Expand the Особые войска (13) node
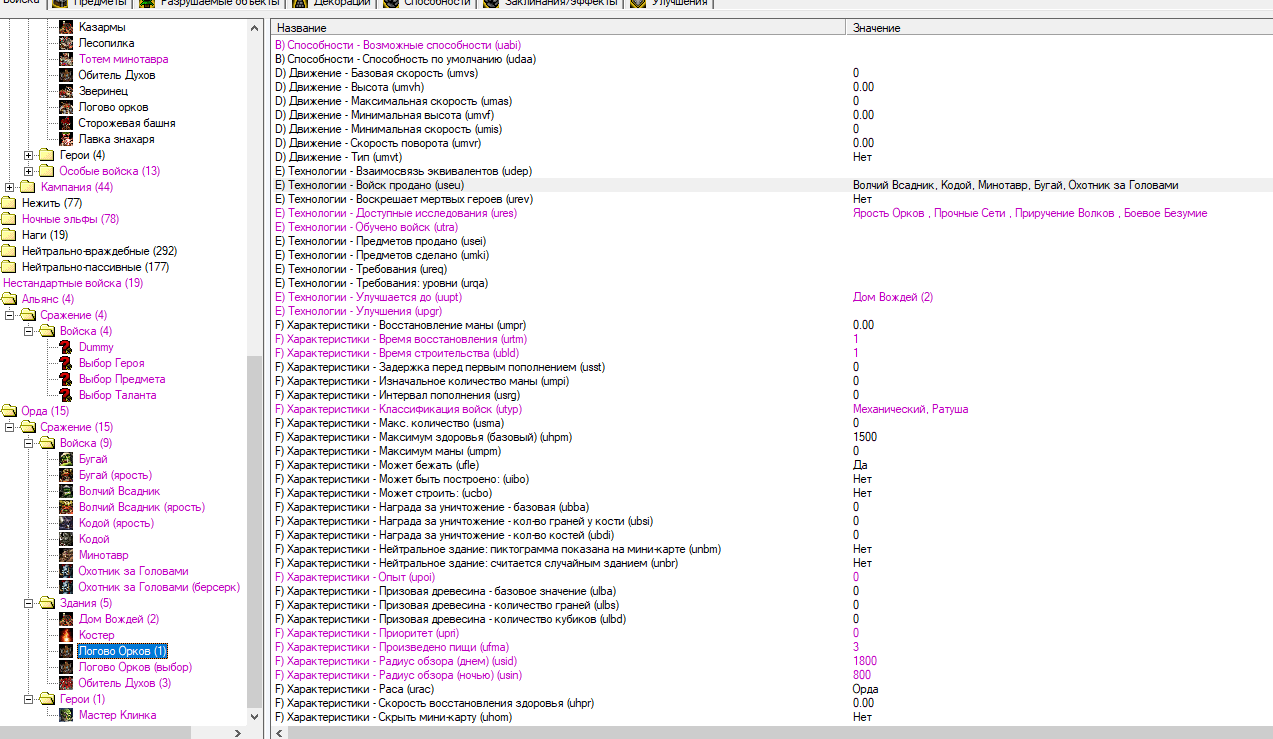1273x739 pixels. coord(29,171)
